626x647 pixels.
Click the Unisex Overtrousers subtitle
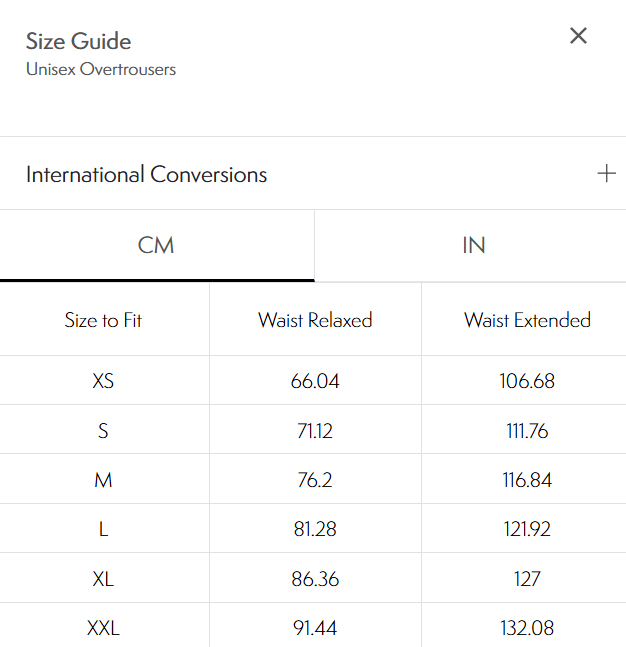coord(101,70)
